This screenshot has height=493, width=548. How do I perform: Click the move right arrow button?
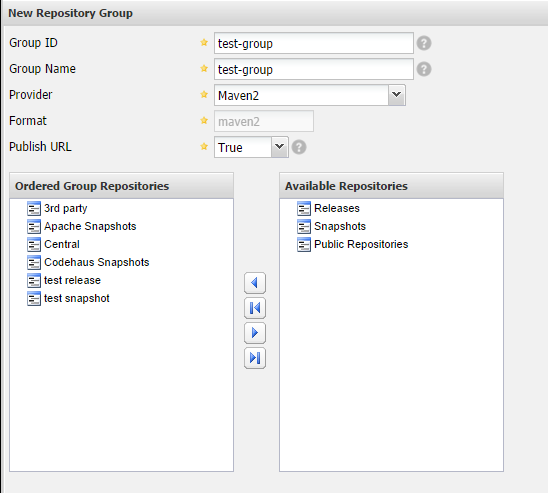click(255, 333)
